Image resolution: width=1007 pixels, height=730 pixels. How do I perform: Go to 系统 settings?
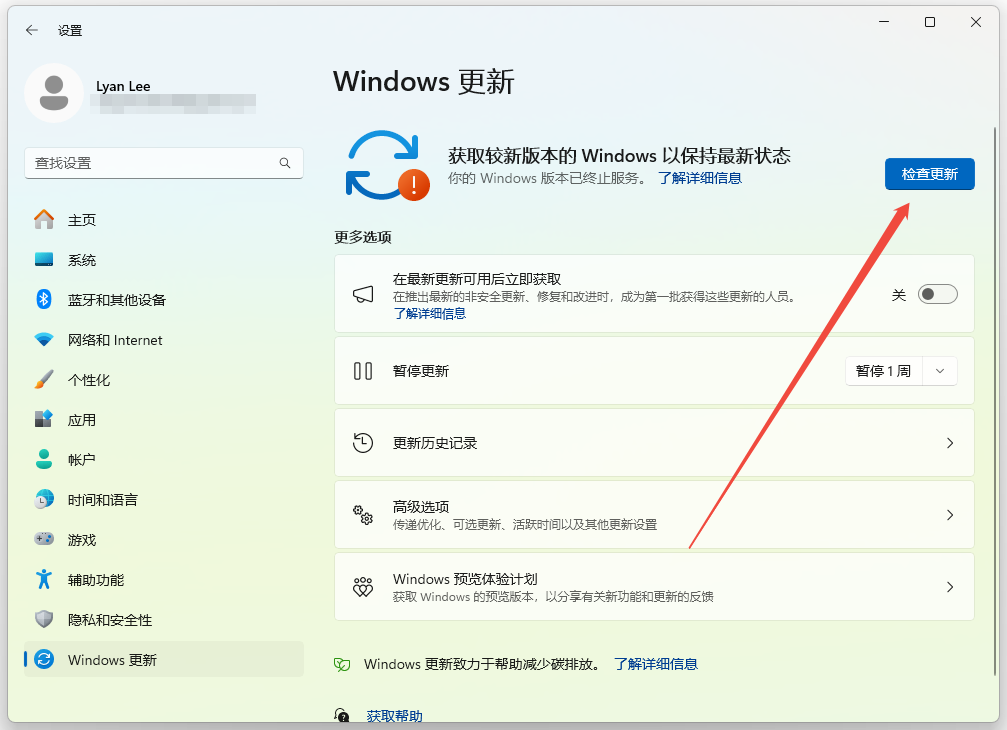pos(164,259)
